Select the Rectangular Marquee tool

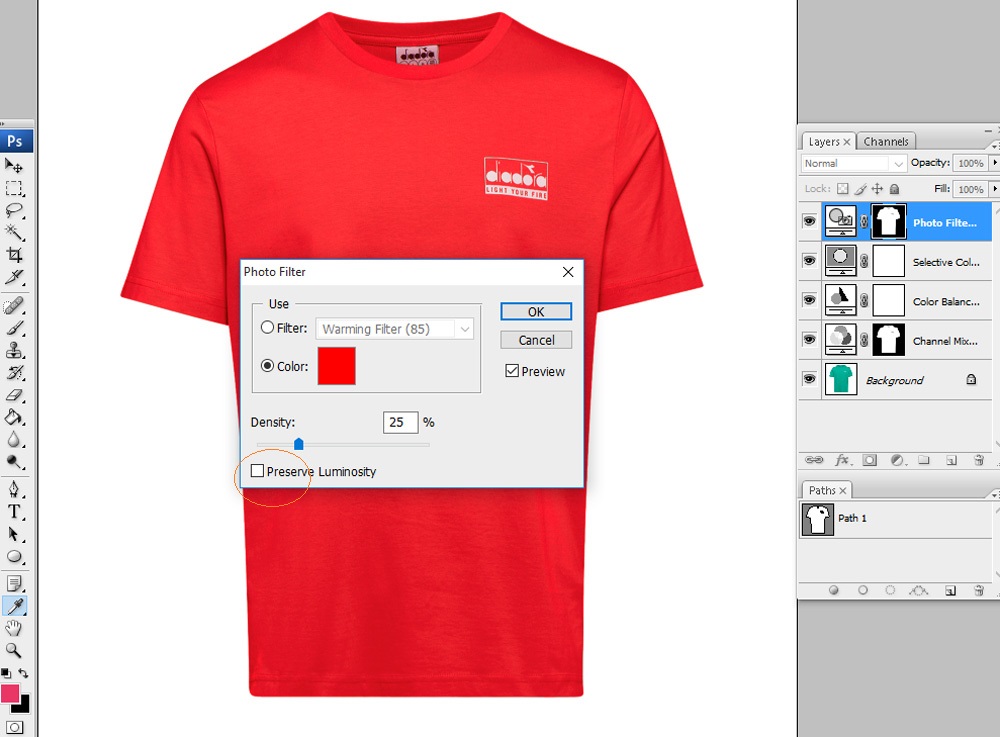(x=13, y=188)
